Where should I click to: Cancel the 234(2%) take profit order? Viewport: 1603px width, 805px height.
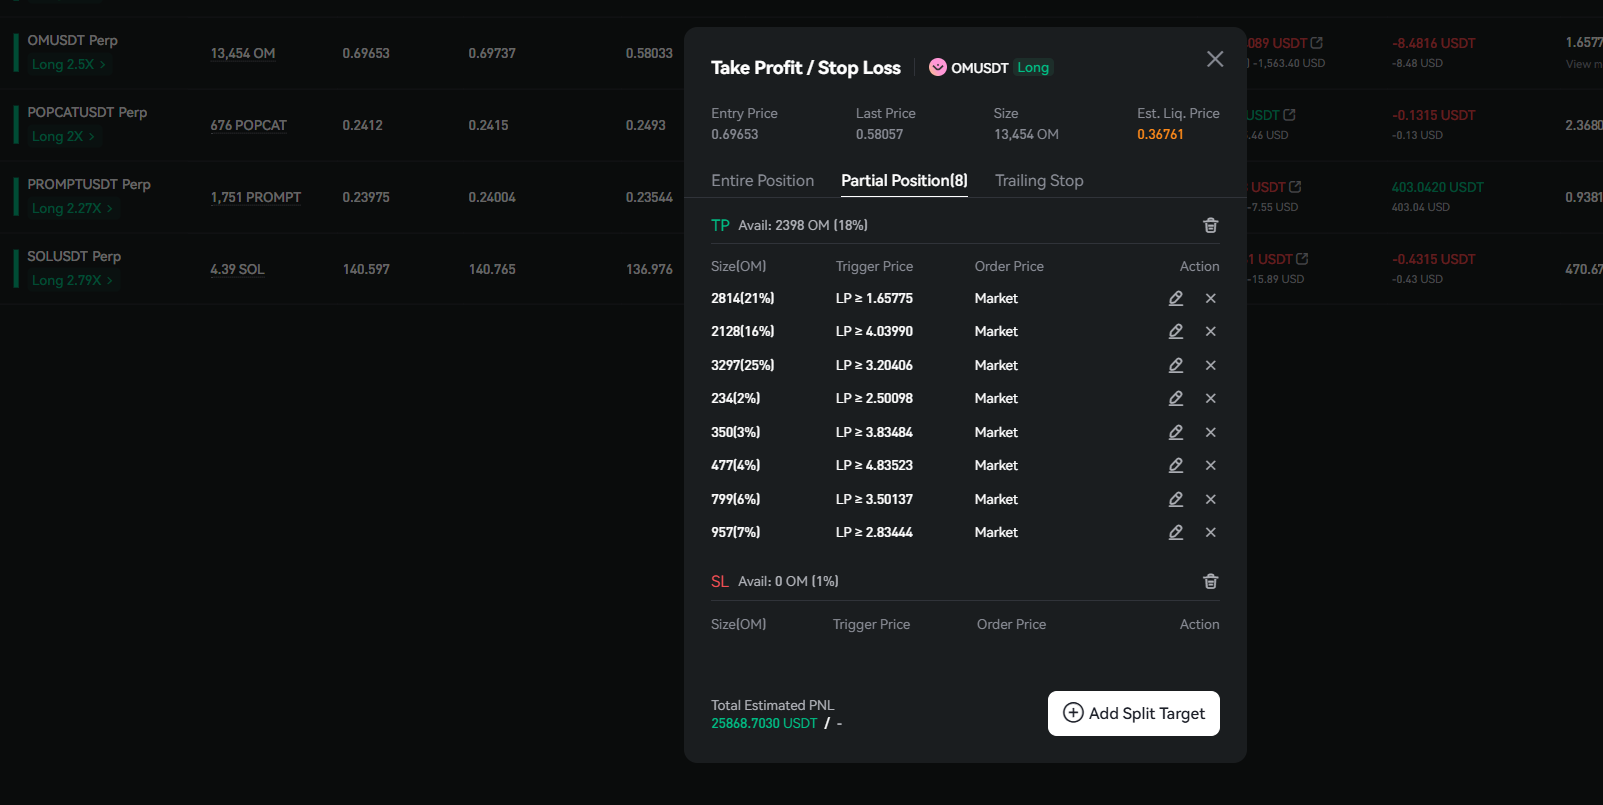pyautogui.click(x=1211, y=399)
